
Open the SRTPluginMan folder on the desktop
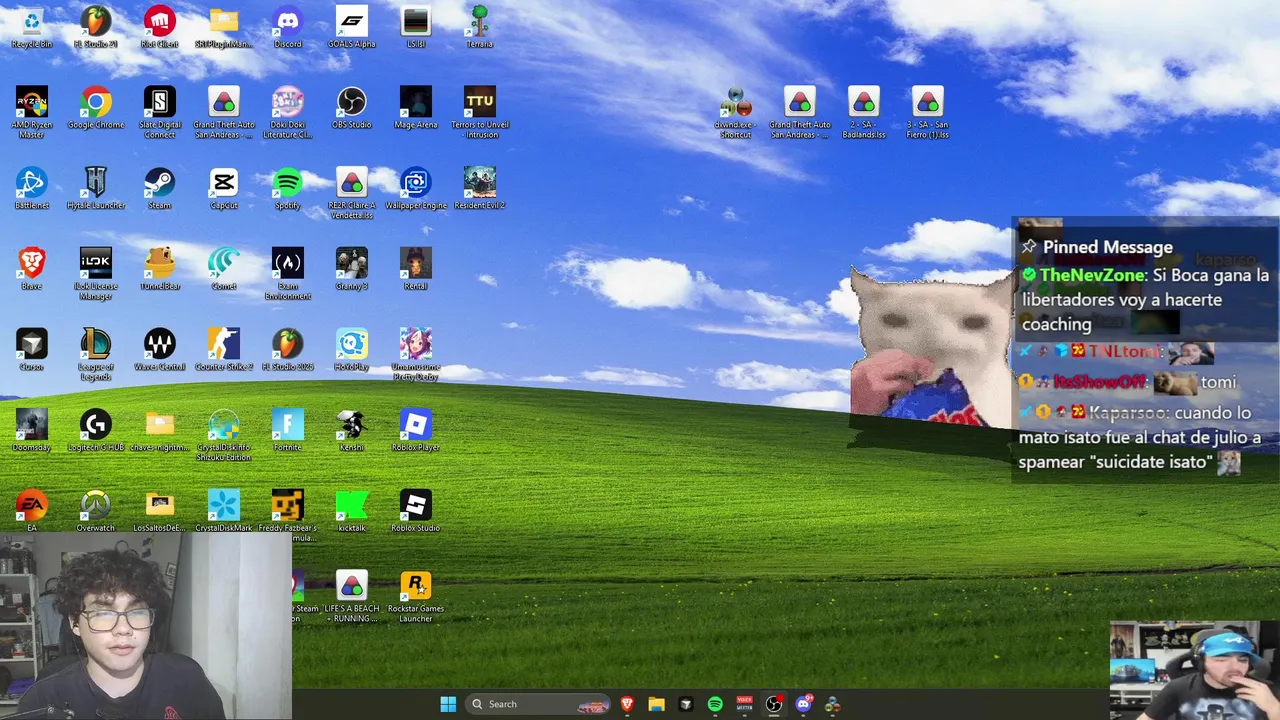point(224,28)
